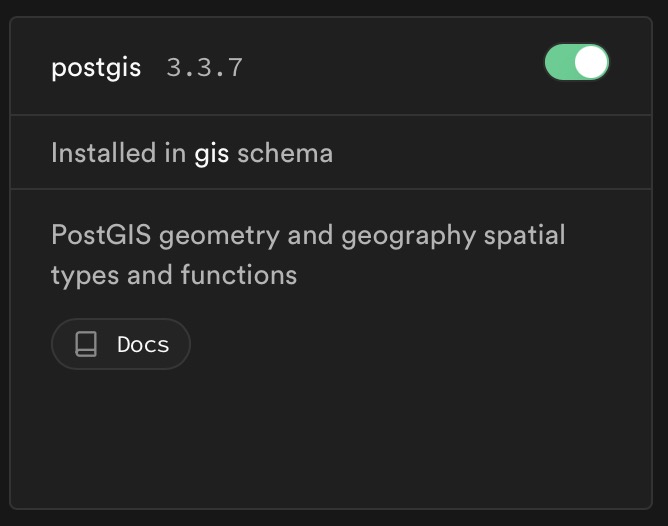Click the white knob of the enabled switch
The width and height of the screenshot is (668, 526).
click(x=591, y=63)
